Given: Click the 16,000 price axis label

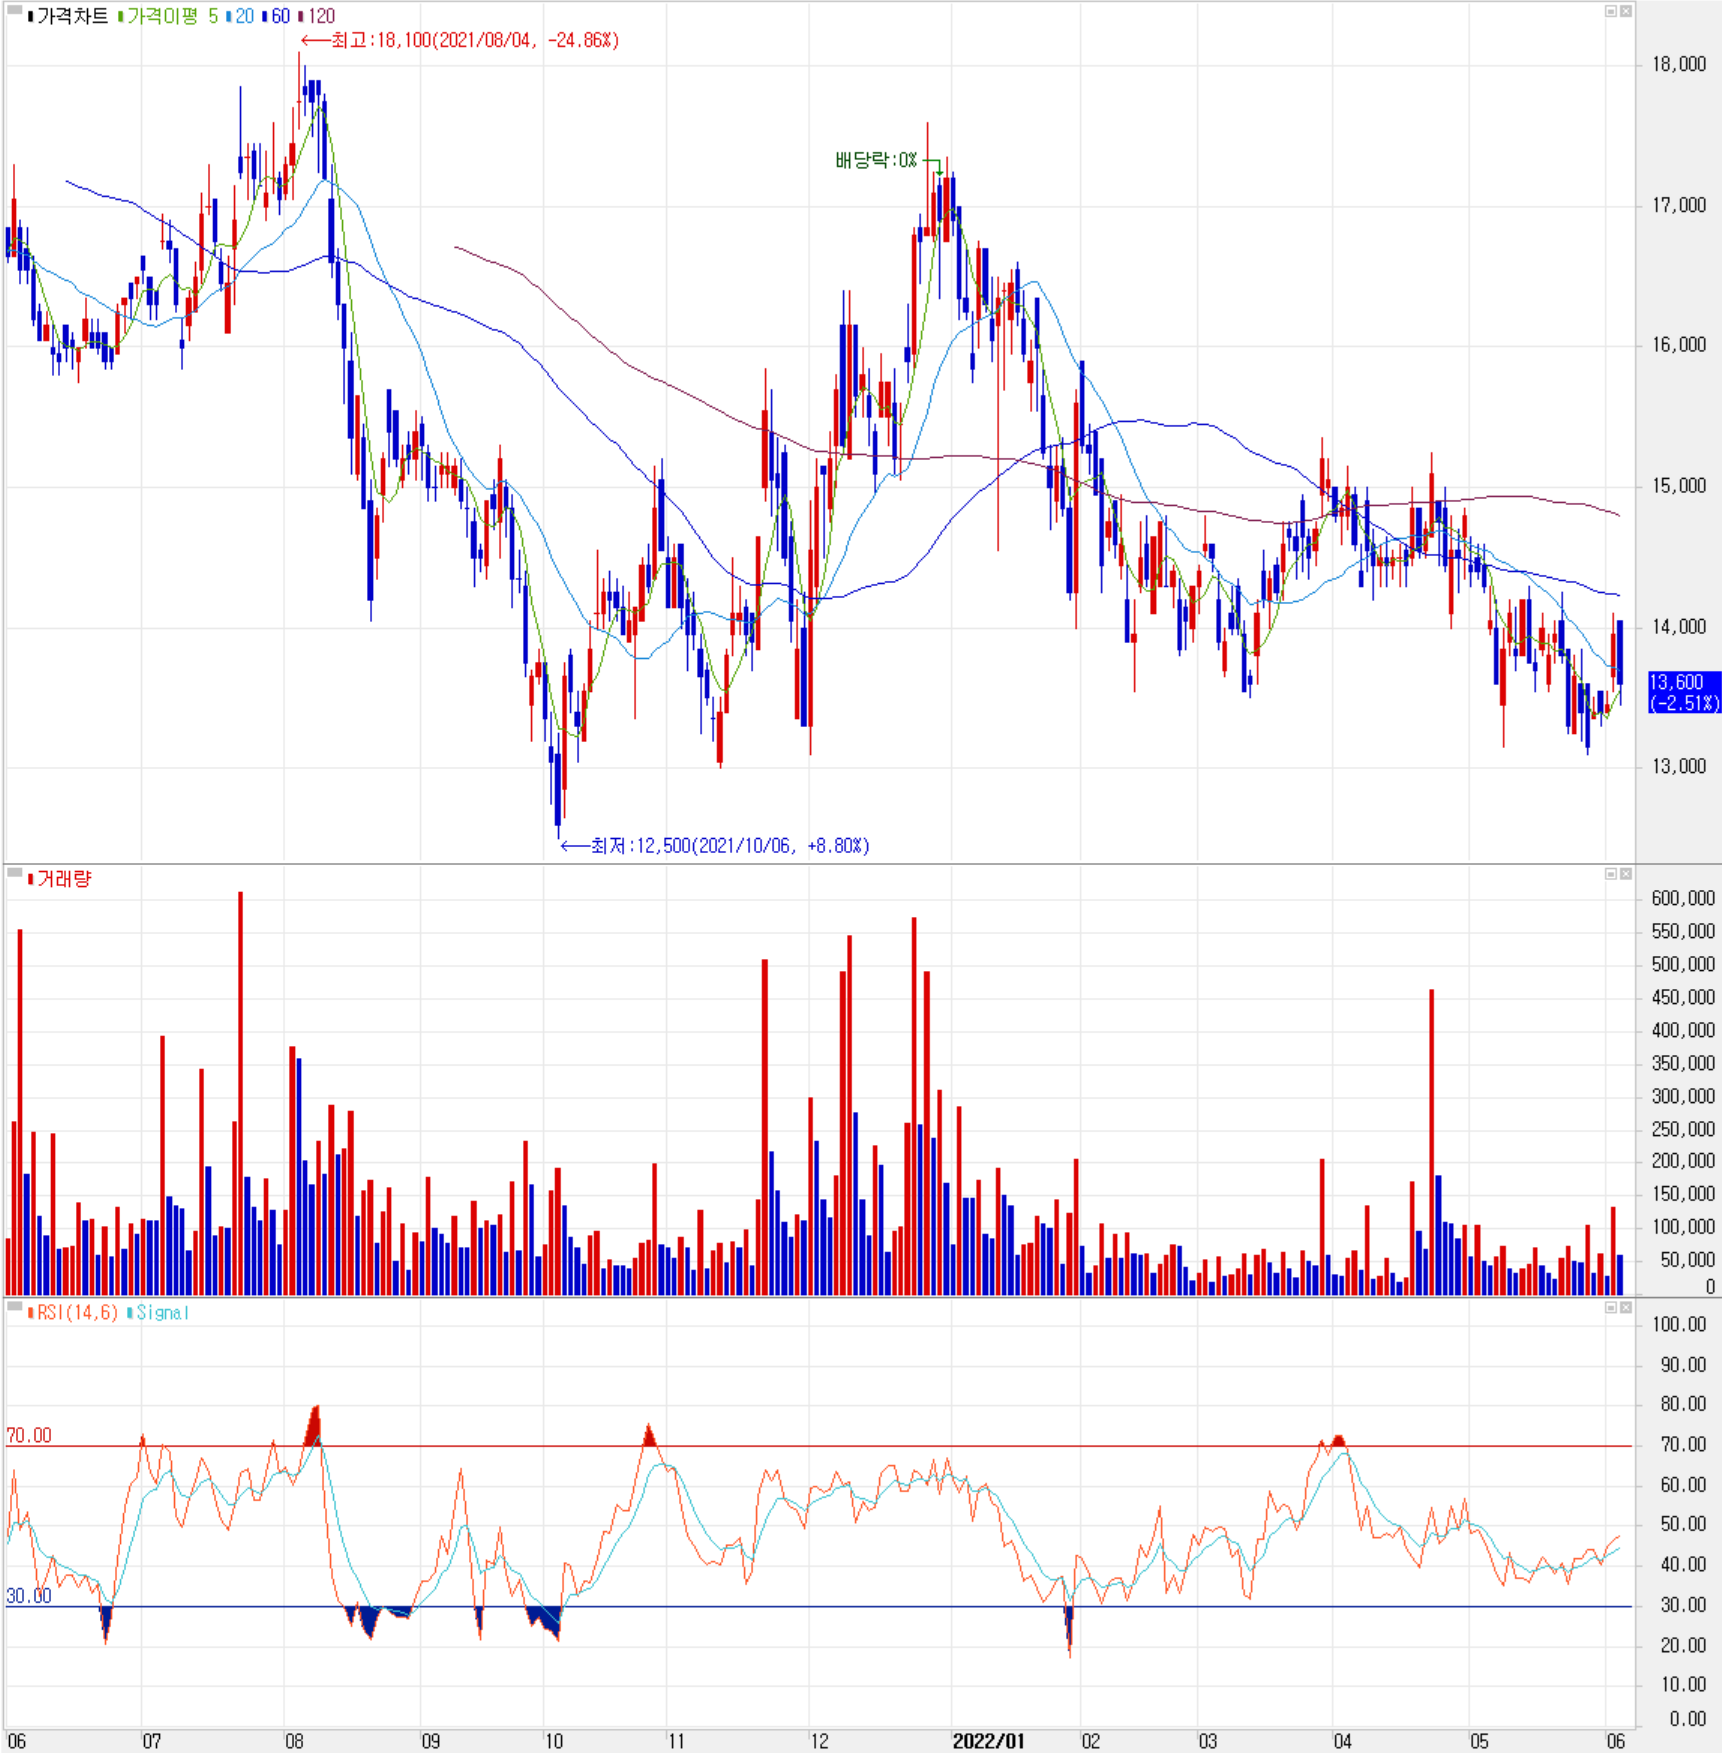Looking at the screenshot, I should [1679, 345].
